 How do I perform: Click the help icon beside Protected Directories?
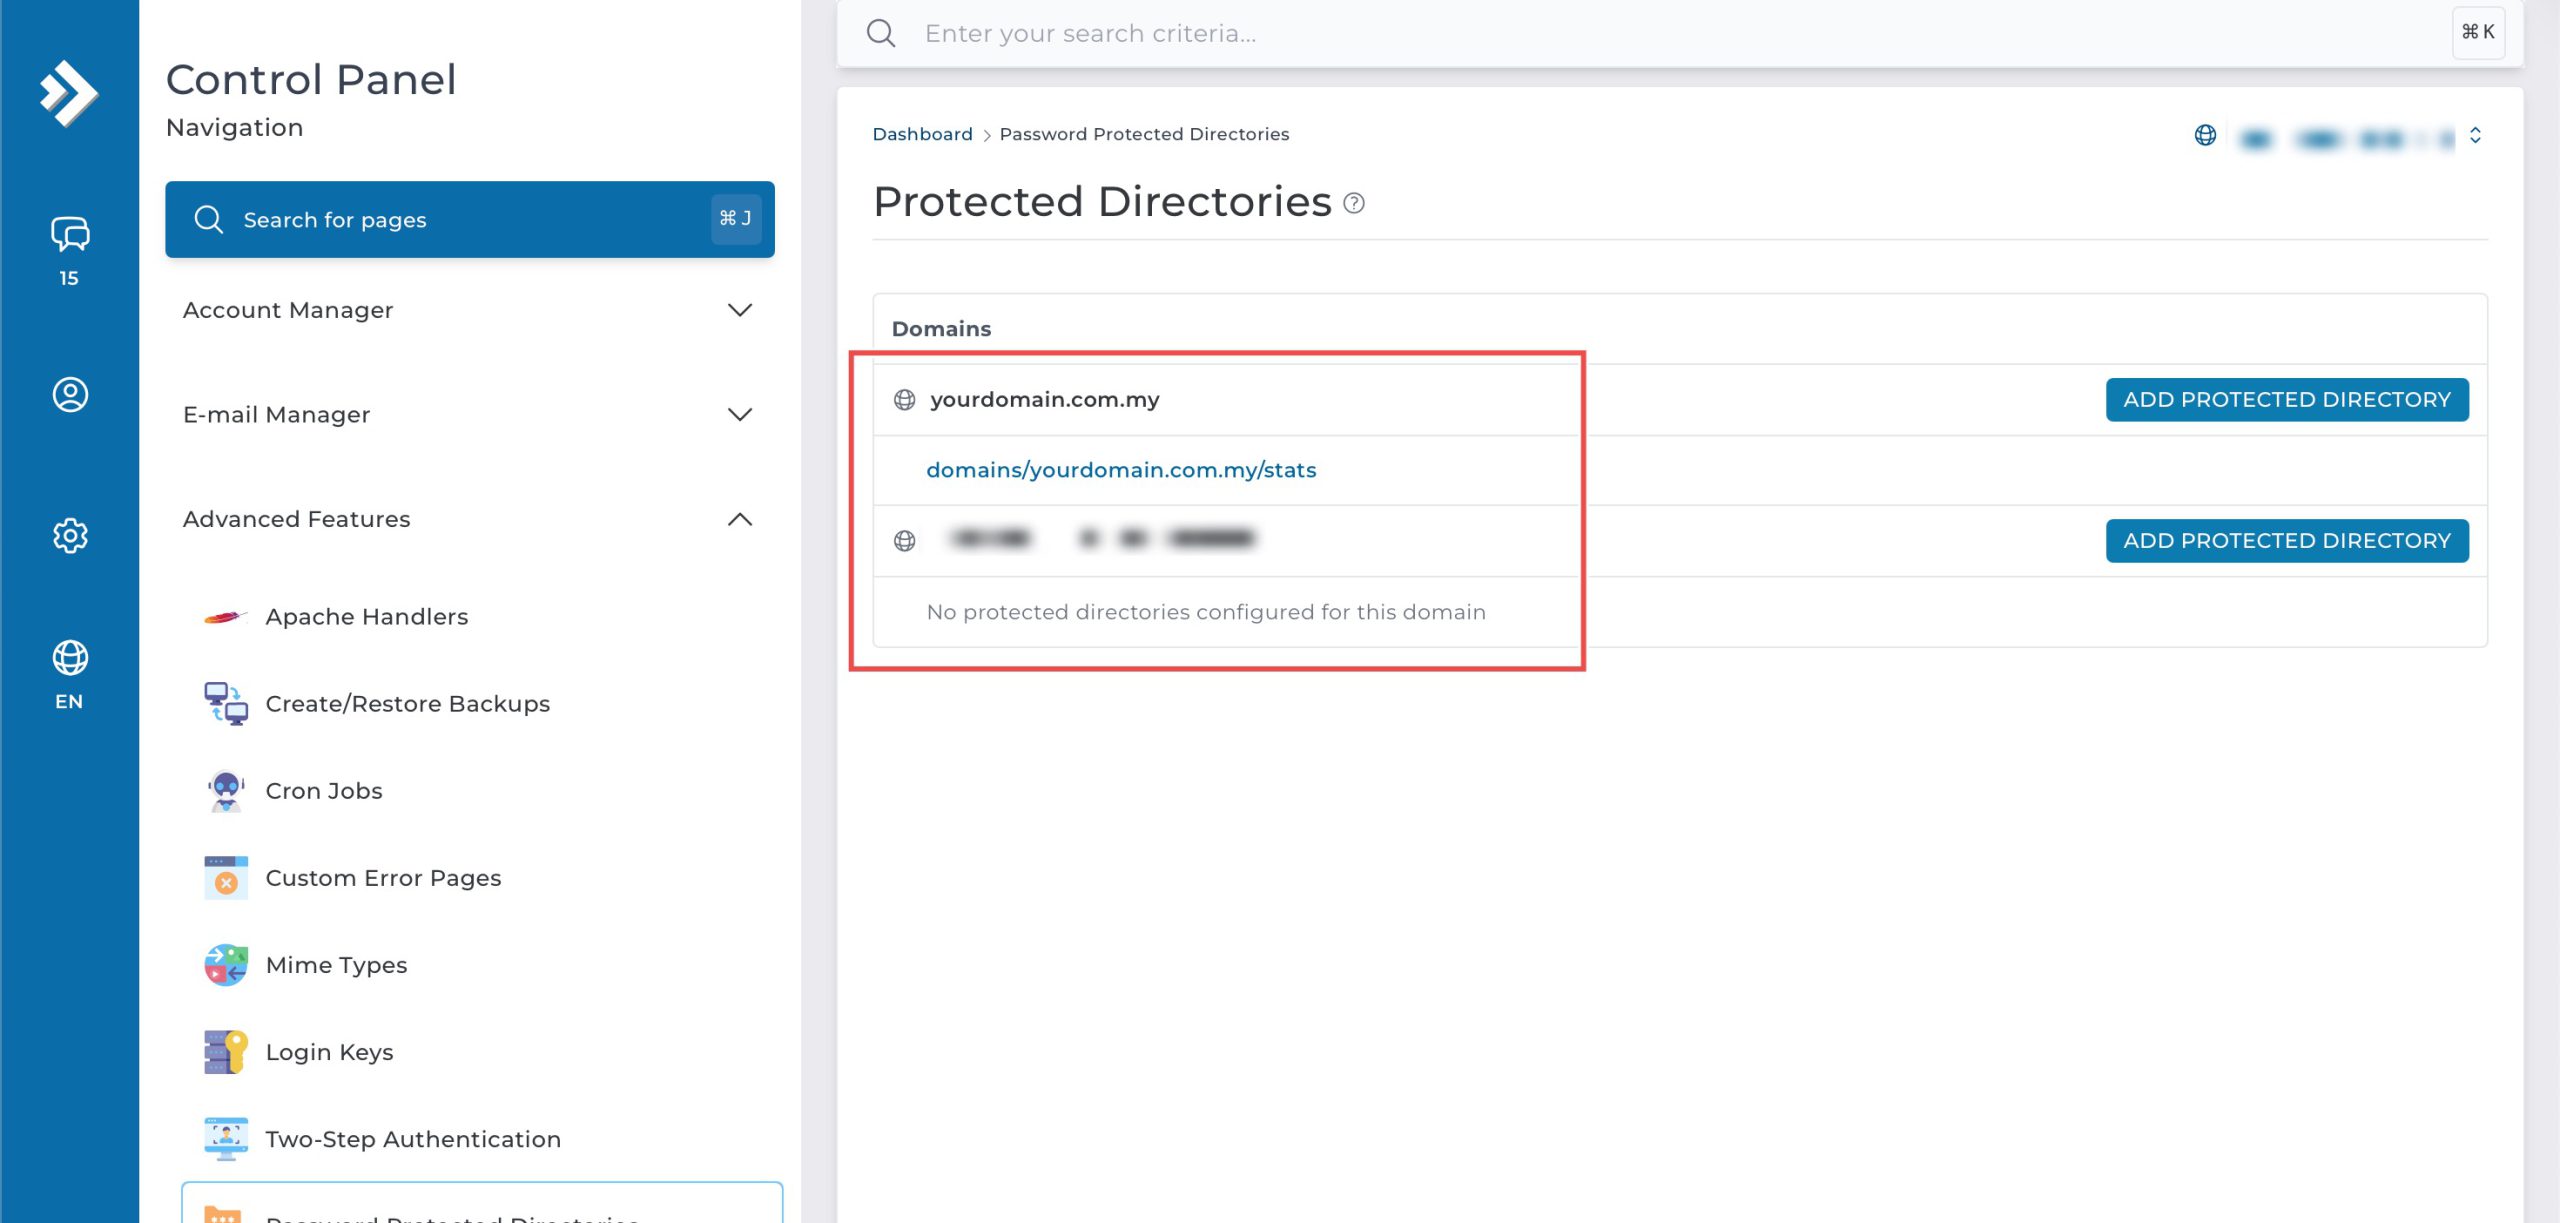[x=1354, y=203]
